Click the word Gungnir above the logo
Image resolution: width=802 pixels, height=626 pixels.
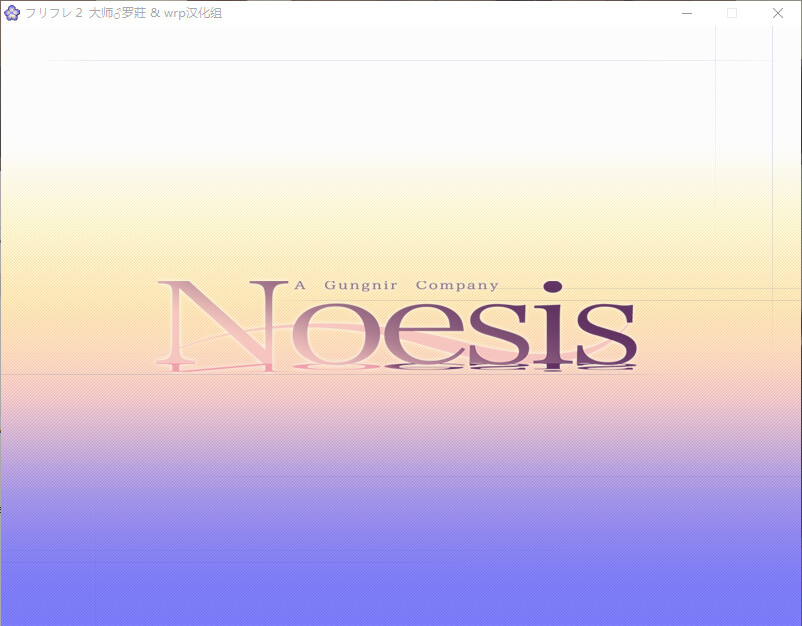point(361,286)
